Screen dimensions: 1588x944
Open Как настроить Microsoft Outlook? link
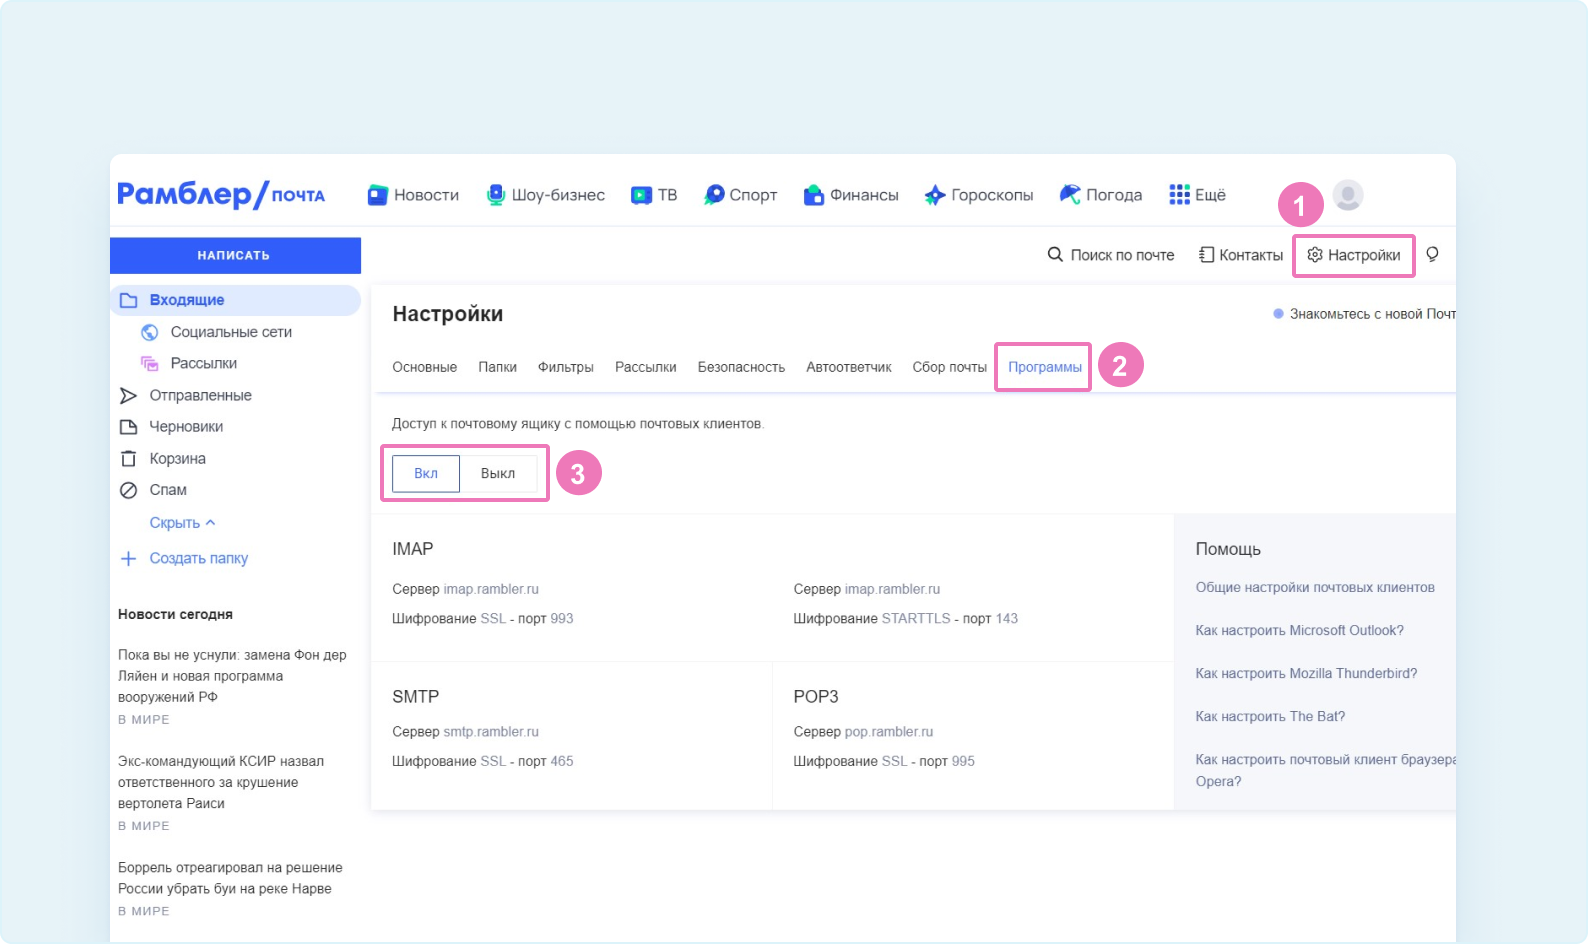coord(1300,631)
